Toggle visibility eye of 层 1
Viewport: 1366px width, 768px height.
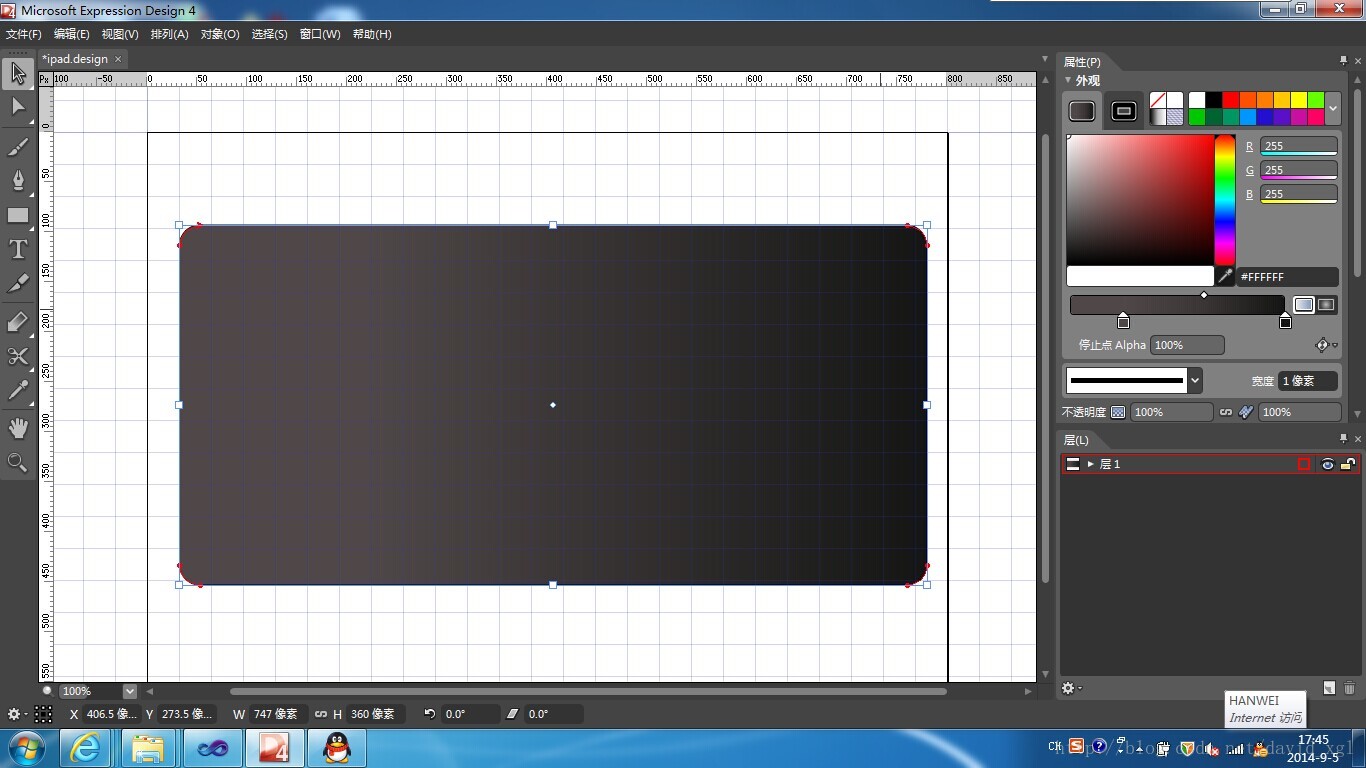[1327, 464]
